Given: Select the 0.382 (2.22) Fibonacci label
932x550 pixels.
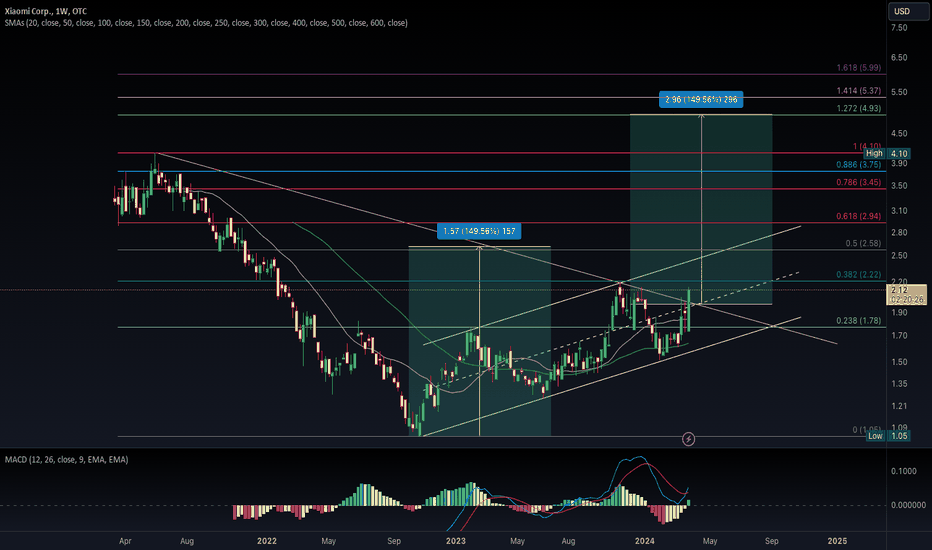Looking at the screenshot, I should point(859,275).
